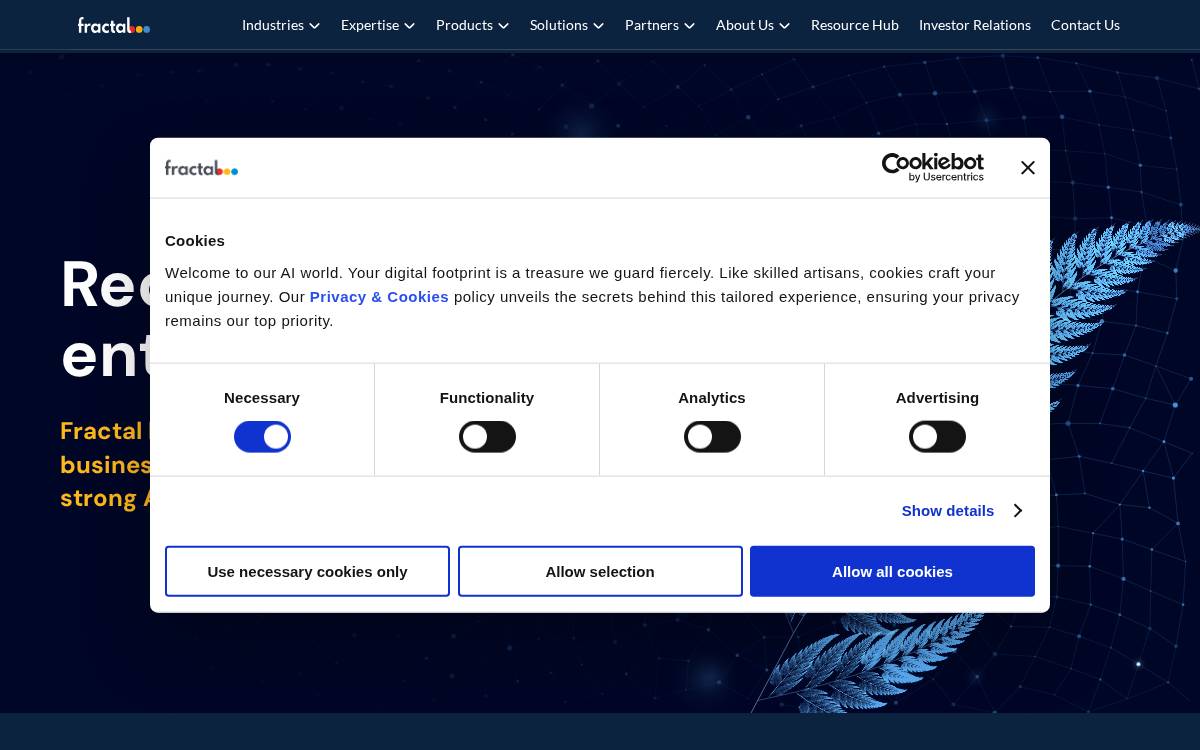1200x750 pixels.
Task: Expand the Products navigation menu
Action: pyautogui.click(x=473, y=25)
